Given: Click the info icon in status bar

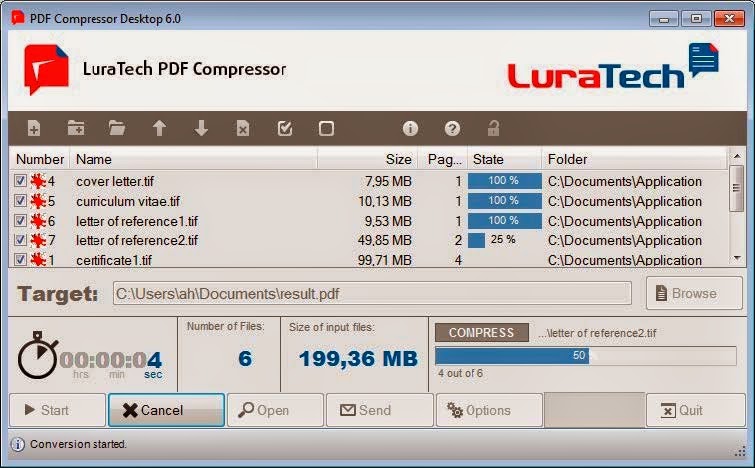Looking at the screenshot, I should click(x=18, y=444).
